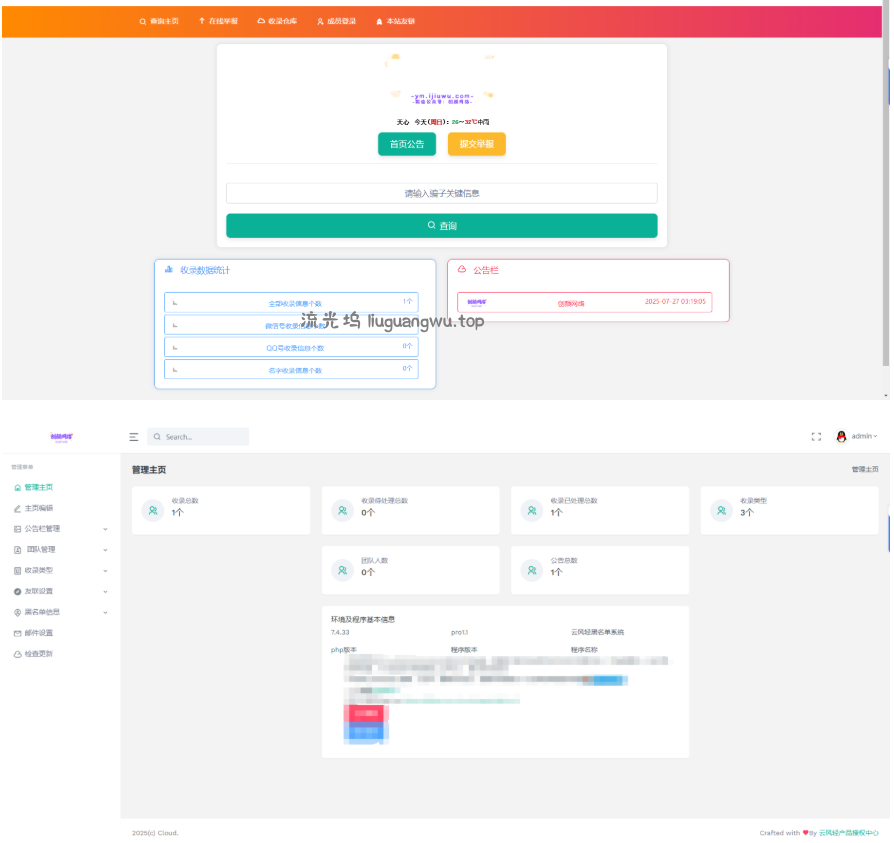This screenshot has width=894, height=843.
Task: Click the hamburger menu toggle icon
Action: point(134,437)
